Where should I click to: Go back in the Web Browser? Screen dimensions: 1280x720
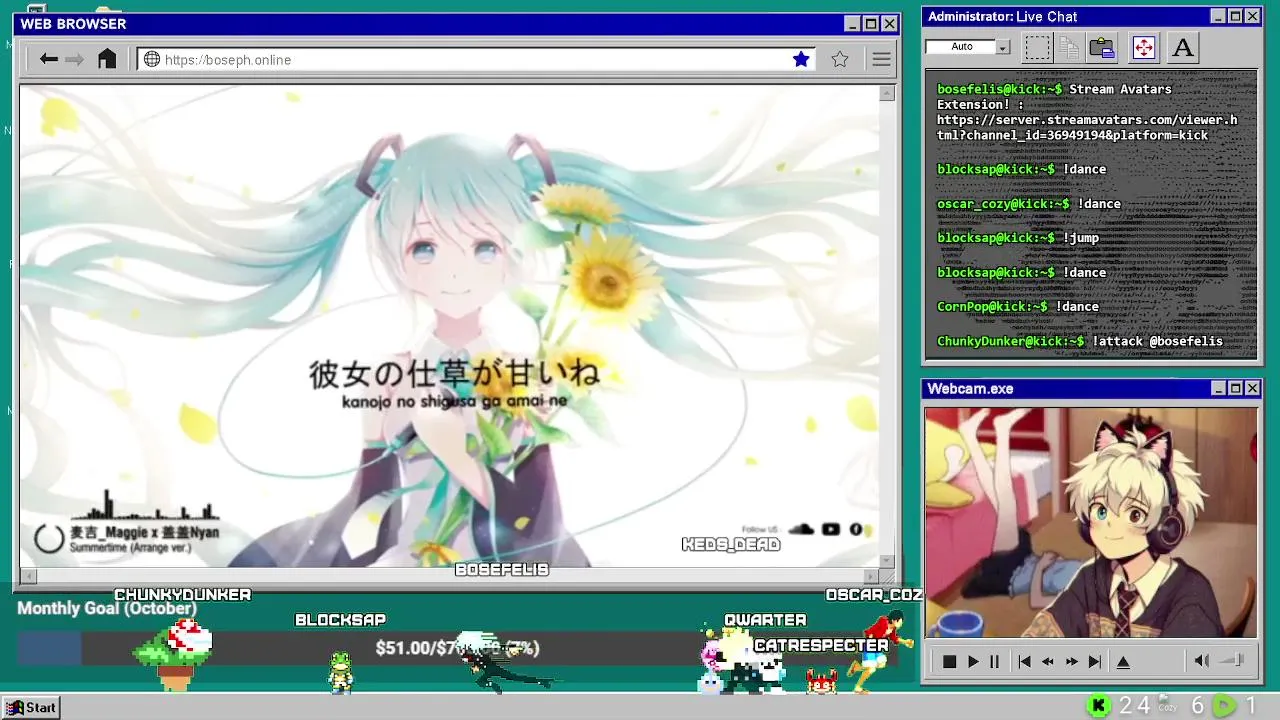(x=48, y=59)
